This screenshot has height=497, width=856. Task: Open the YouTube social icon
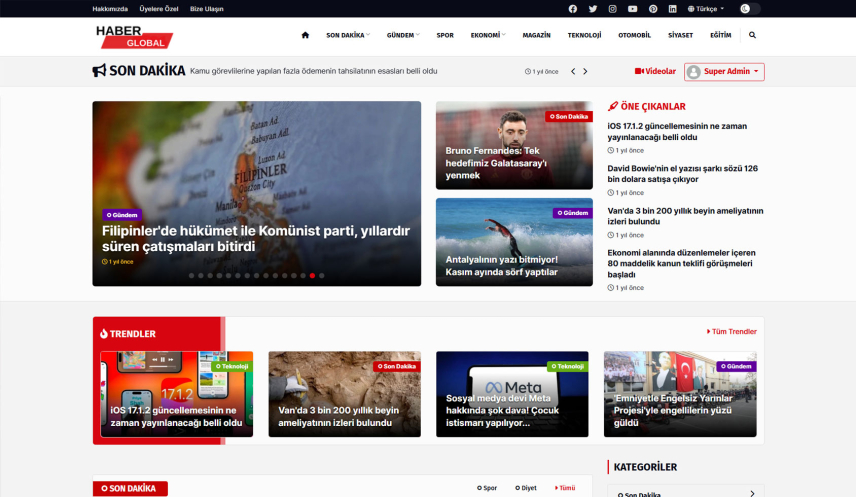[x=633, y=9]
